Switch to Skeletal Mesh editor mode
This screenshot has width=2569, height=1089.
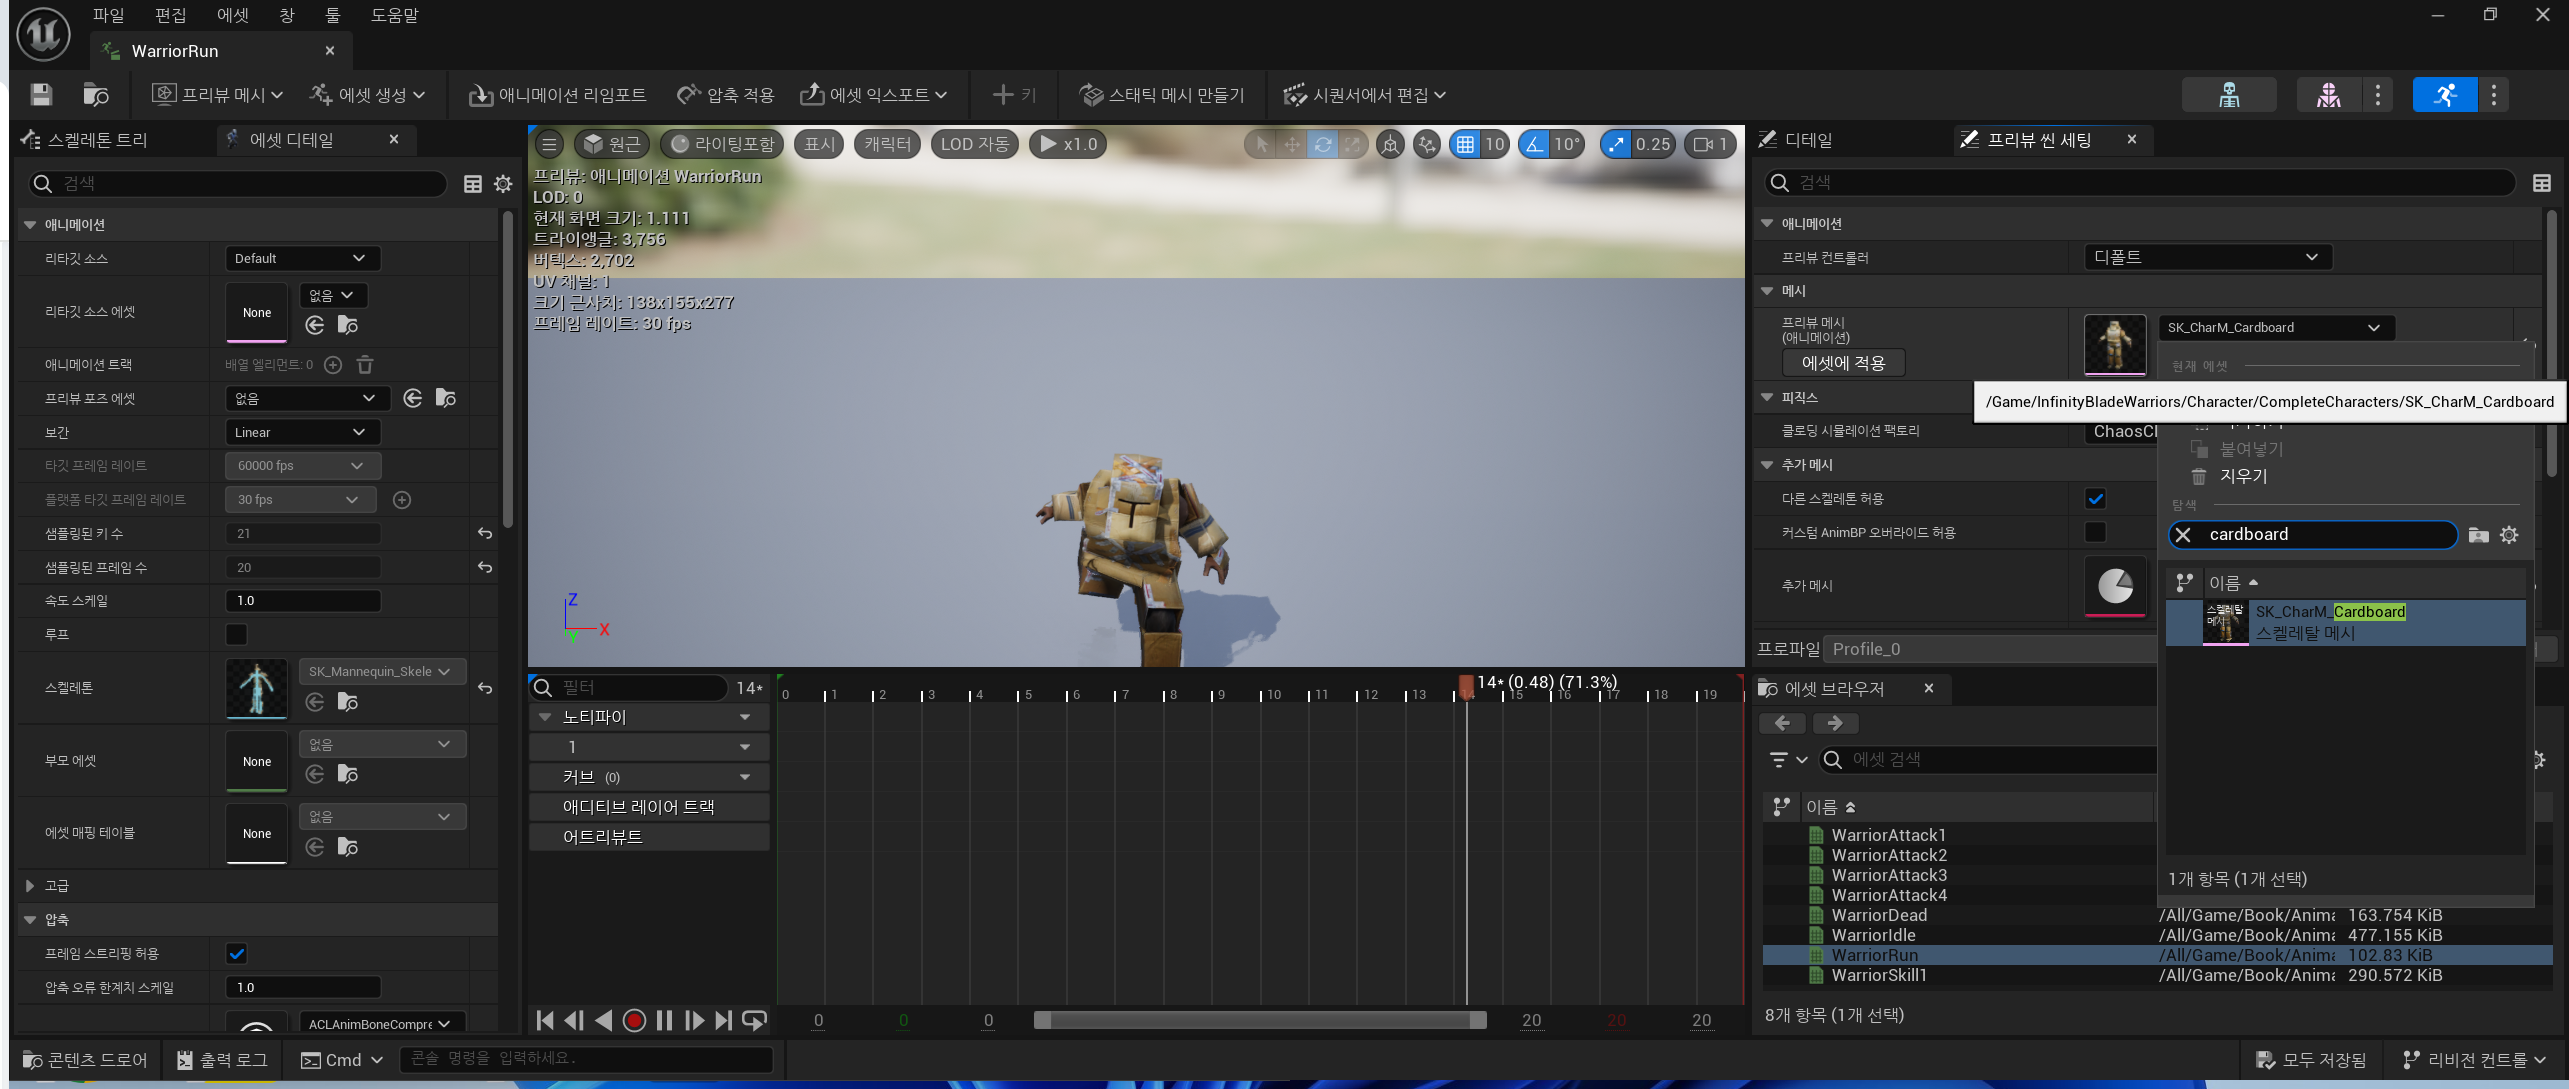(2329, 95)
